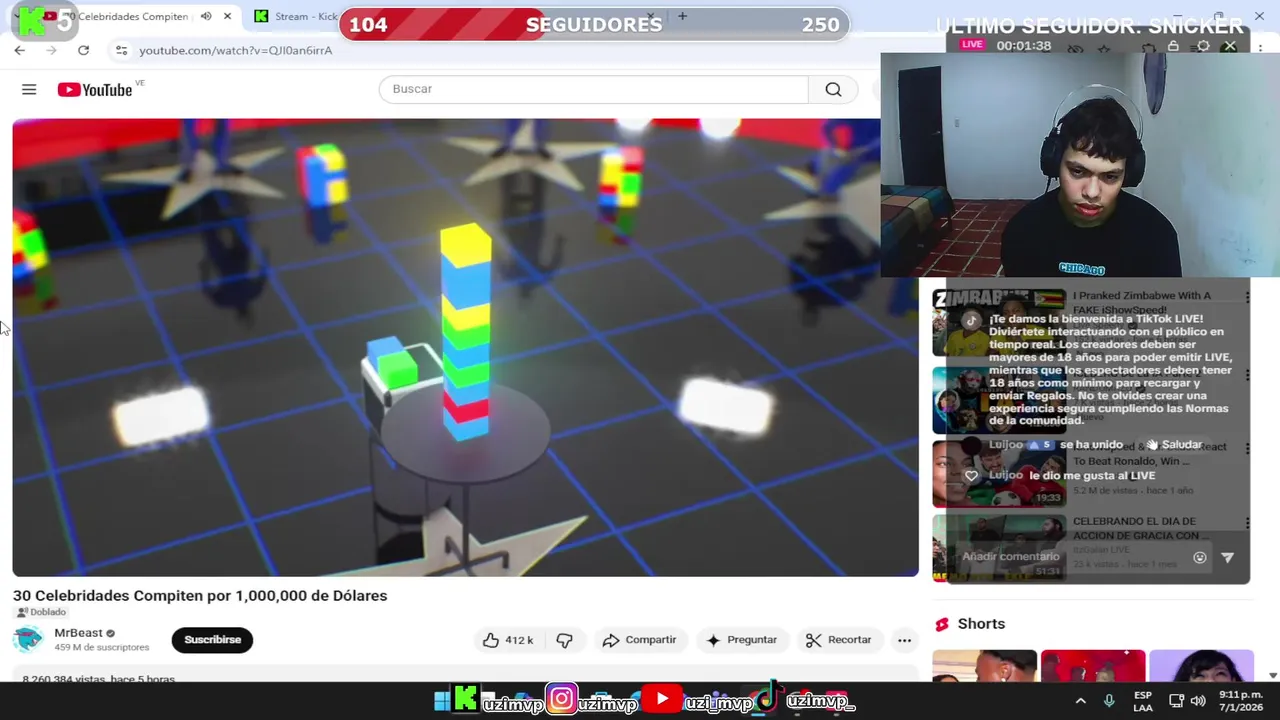Click the Compartir share button
Screen dimensions: 1280x720
click(639, 640)
